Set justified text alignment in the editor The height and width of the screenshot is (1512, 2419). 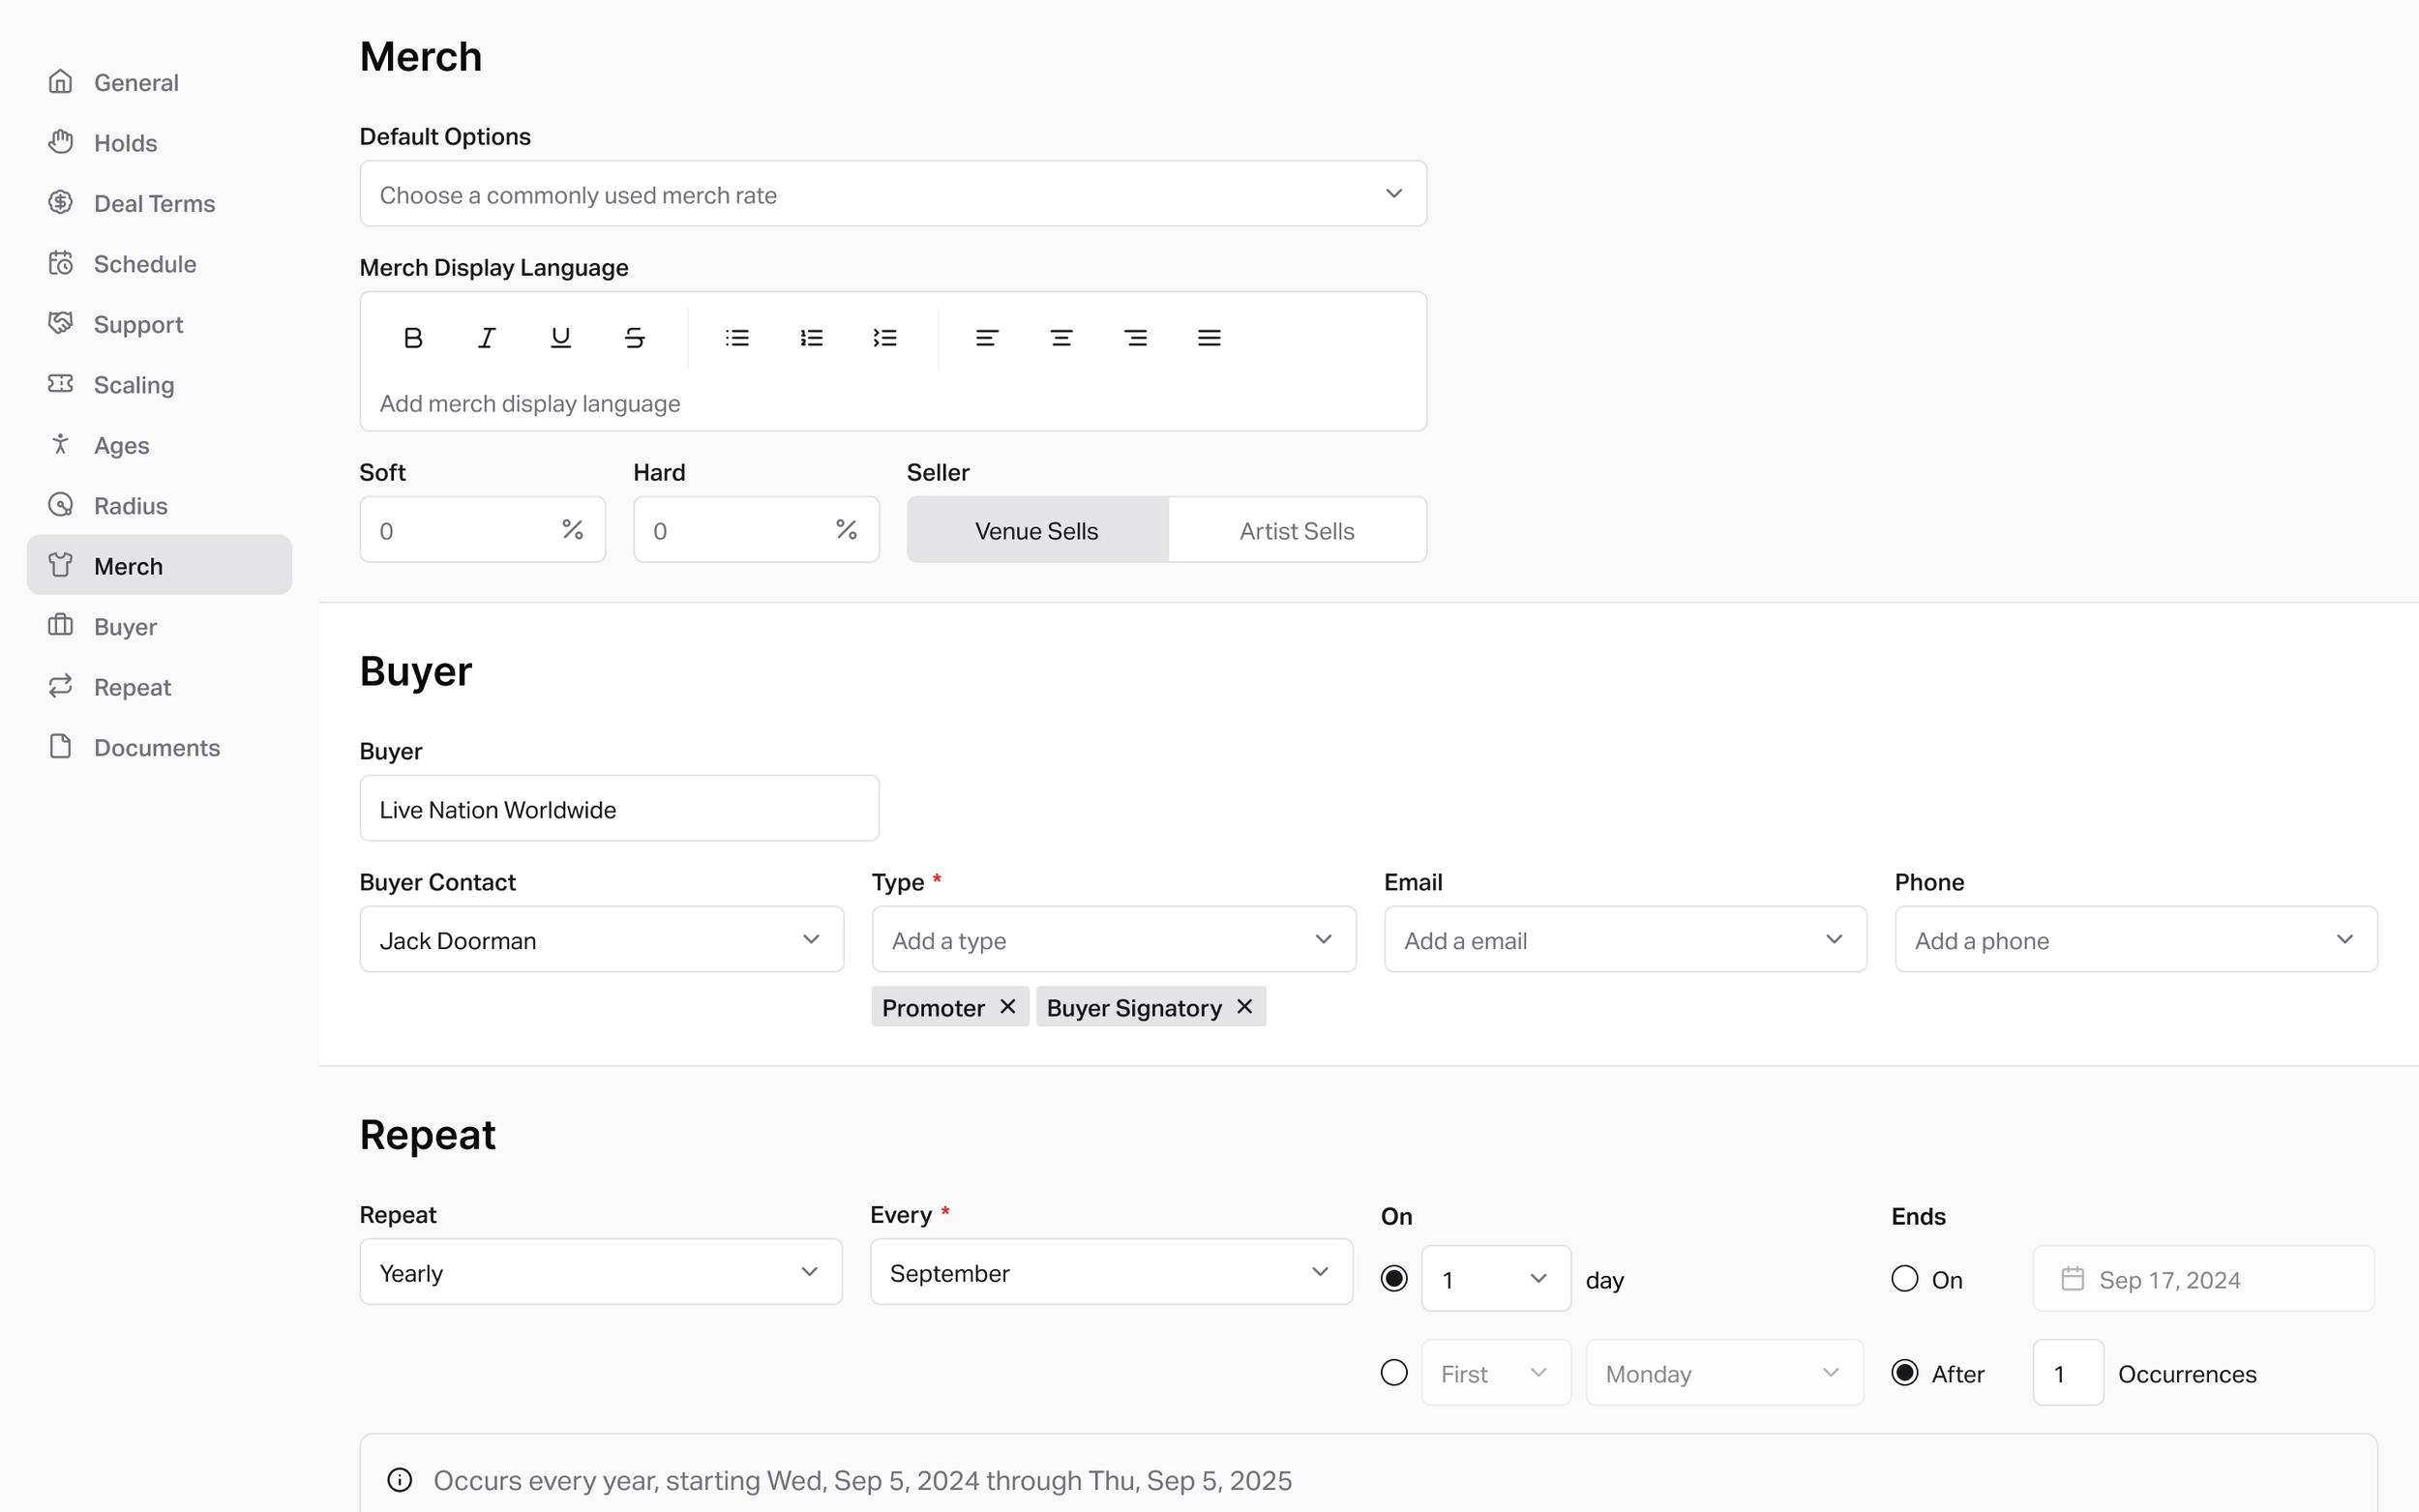pos(1209,337)
